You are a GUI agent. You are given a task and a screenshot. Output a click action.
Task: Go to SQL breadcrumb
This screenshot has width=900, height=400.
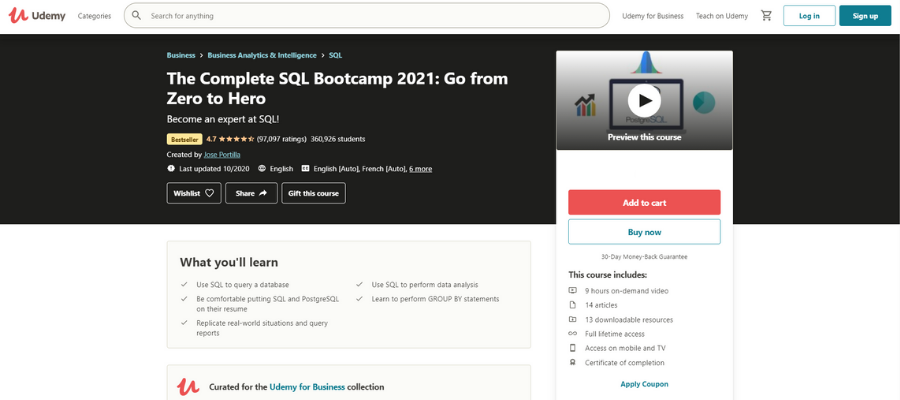335,55
